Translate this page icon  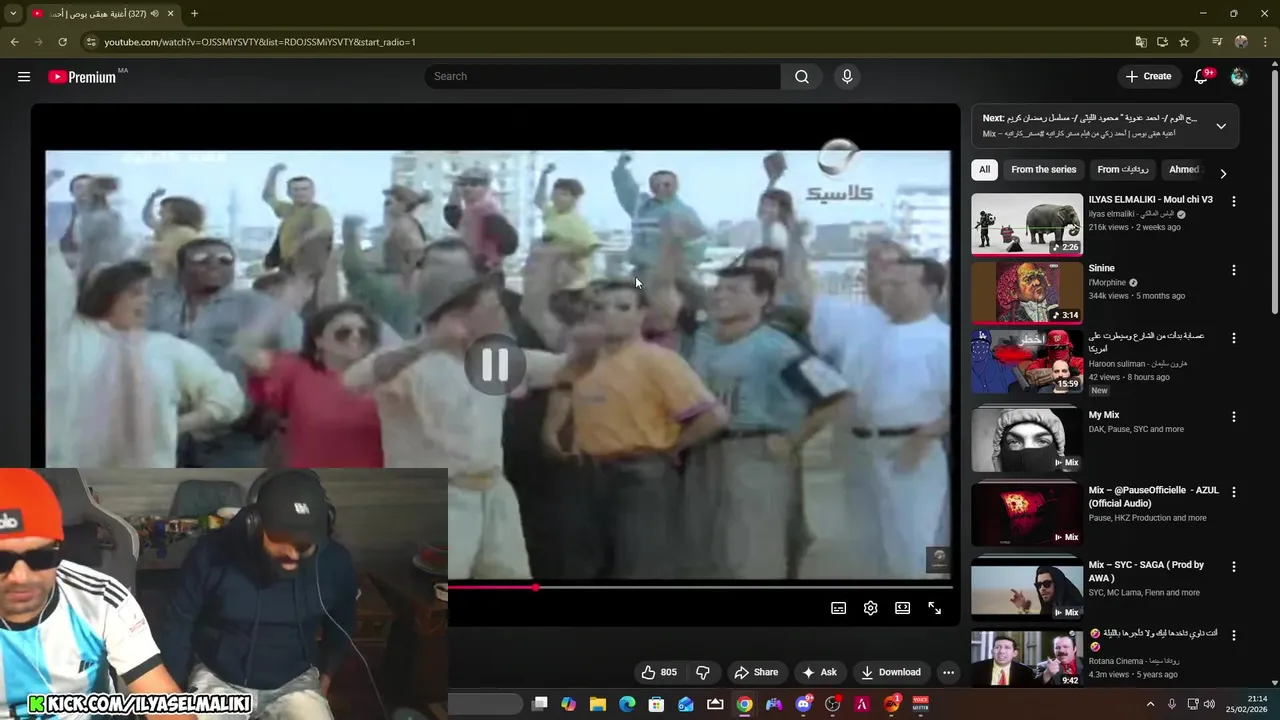(1141, 42)
